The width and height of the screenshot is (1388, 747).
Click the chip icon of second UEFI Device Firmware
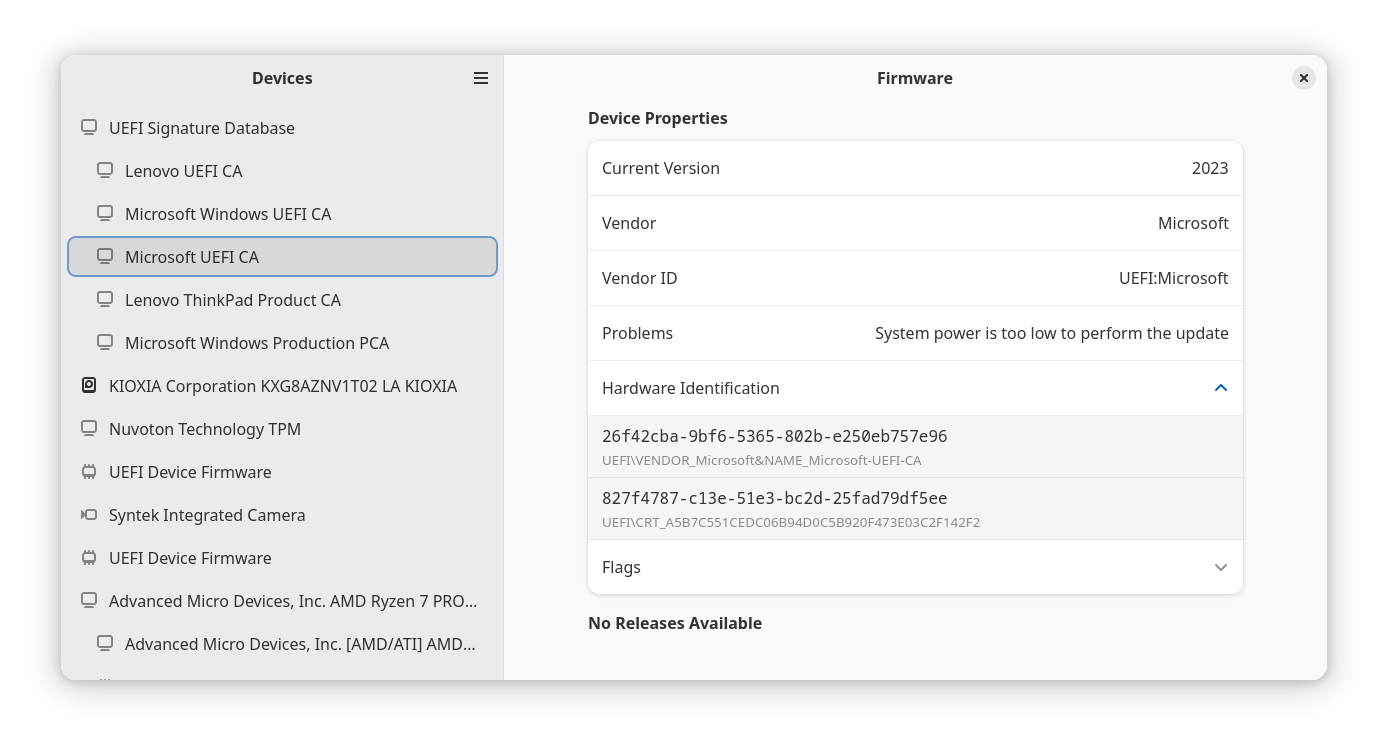[x=89, y=558]
